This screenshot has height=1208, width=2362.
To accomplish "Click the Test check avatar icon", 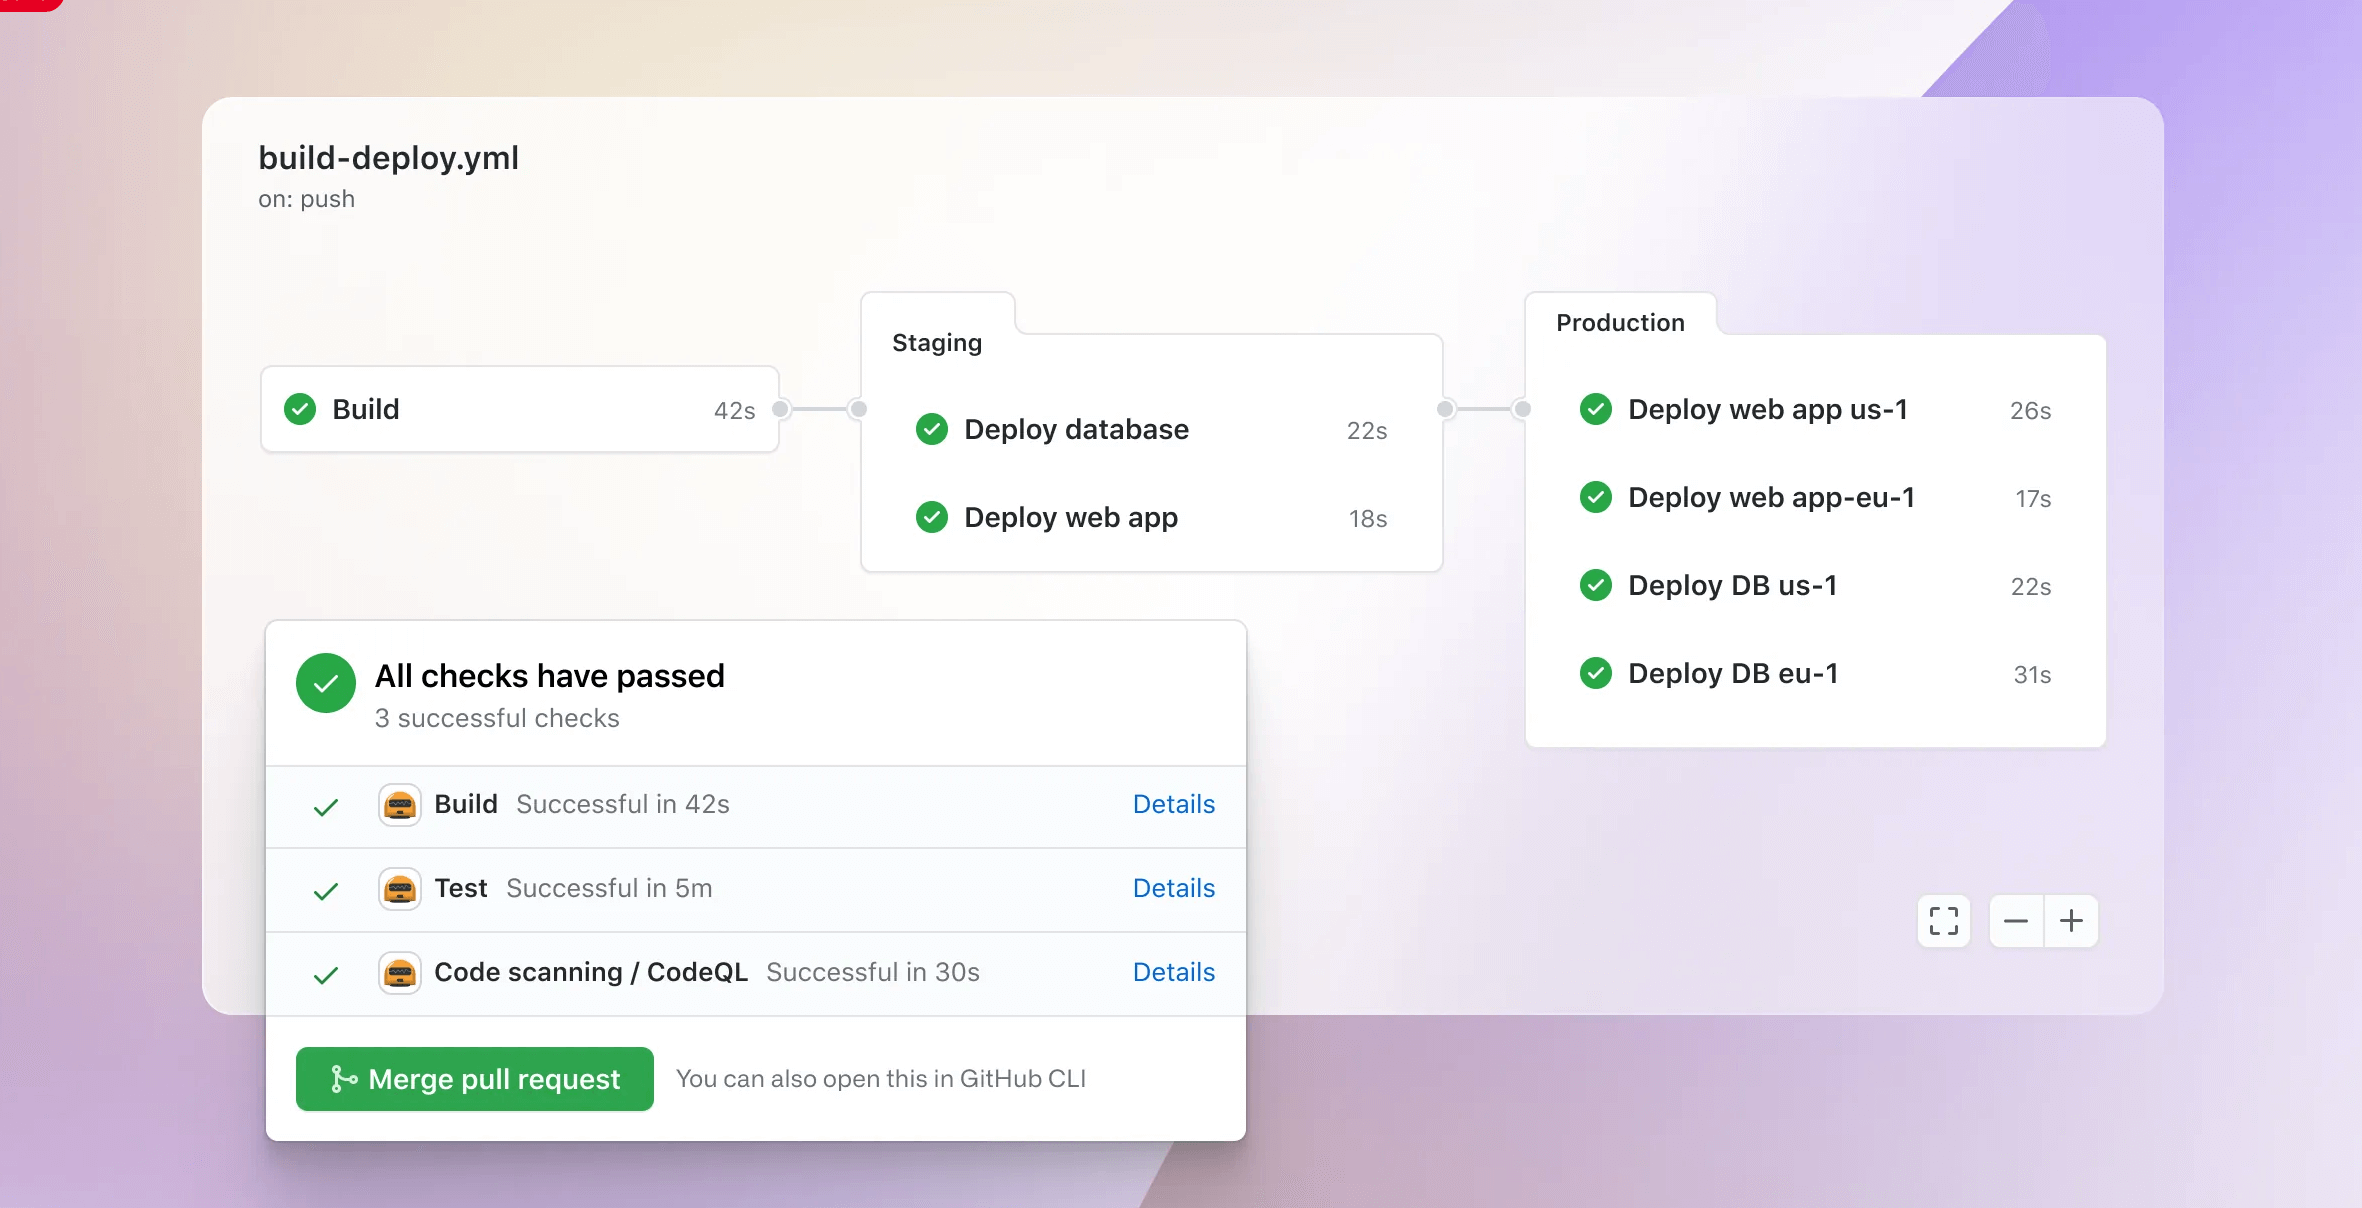I will [400, 889].
